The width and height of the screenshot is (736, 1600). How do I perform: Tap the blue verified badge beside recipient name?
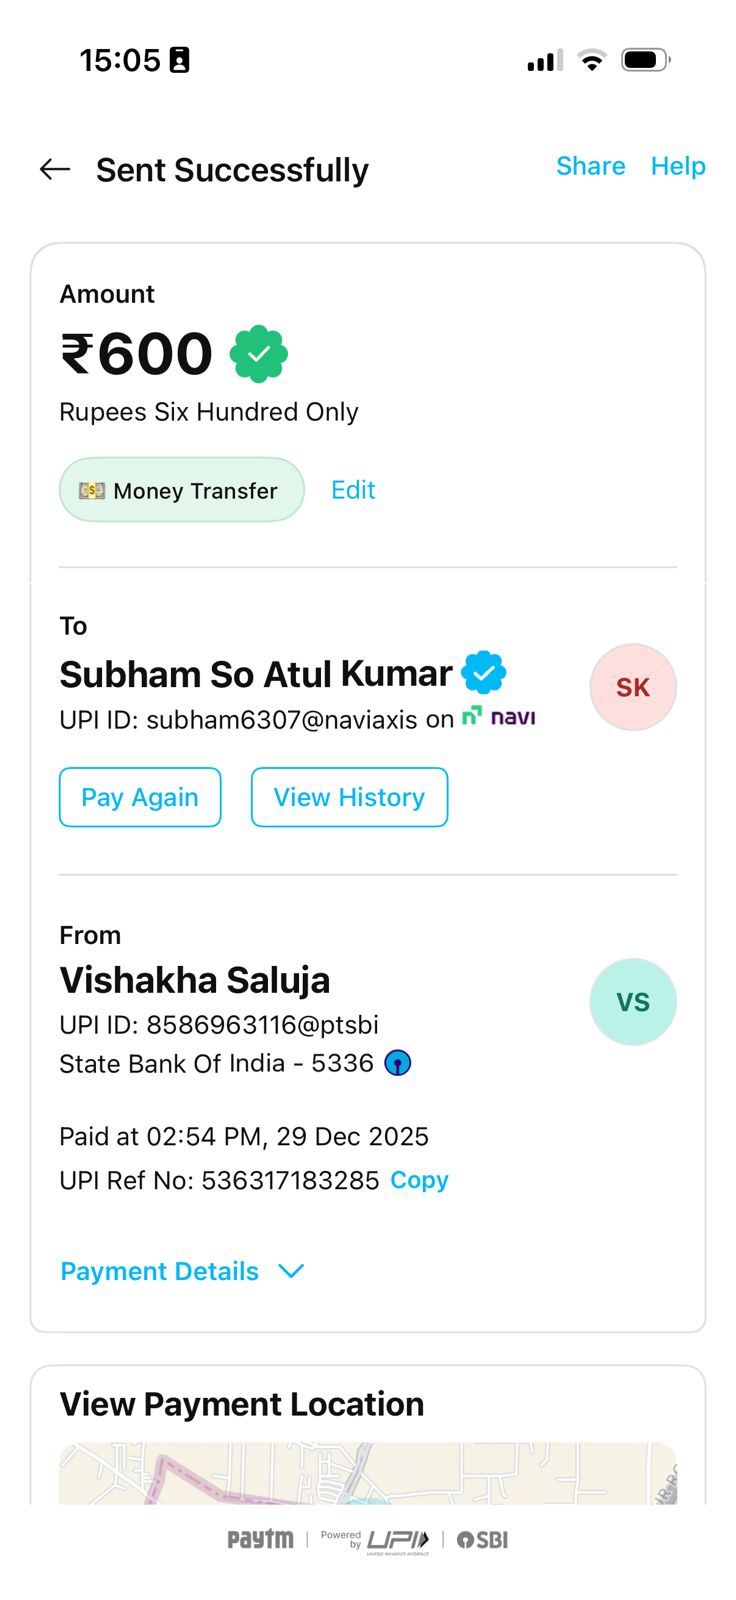(x=484, y=673)
